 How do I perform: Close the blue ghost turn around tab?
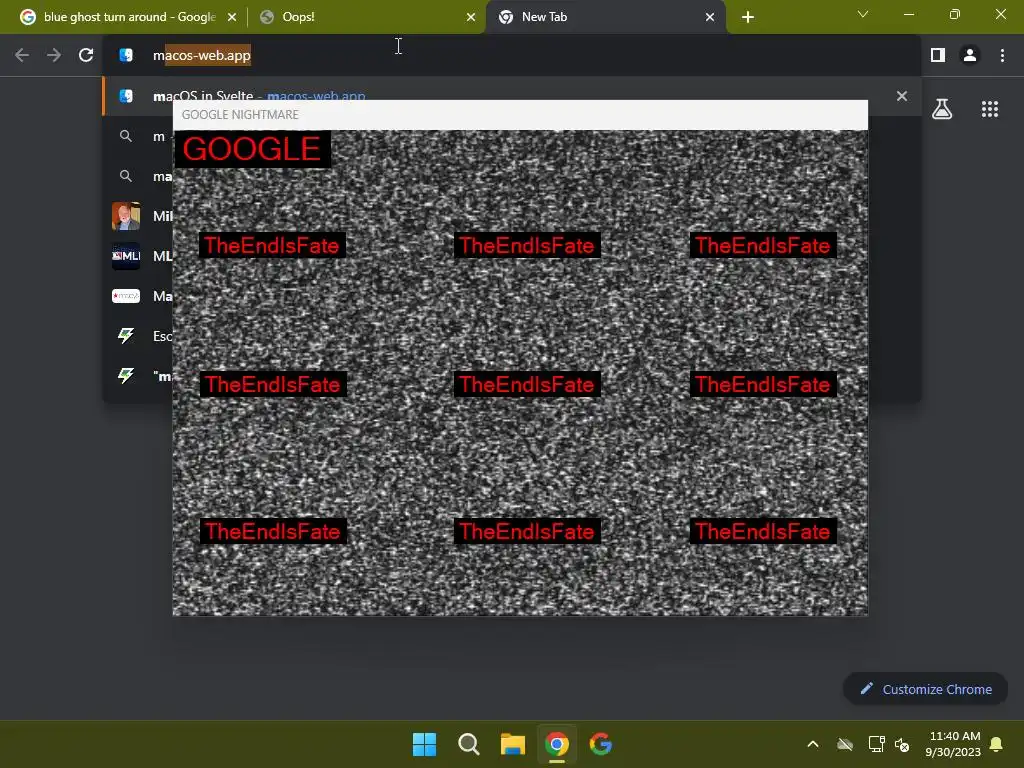coord(232,17)
